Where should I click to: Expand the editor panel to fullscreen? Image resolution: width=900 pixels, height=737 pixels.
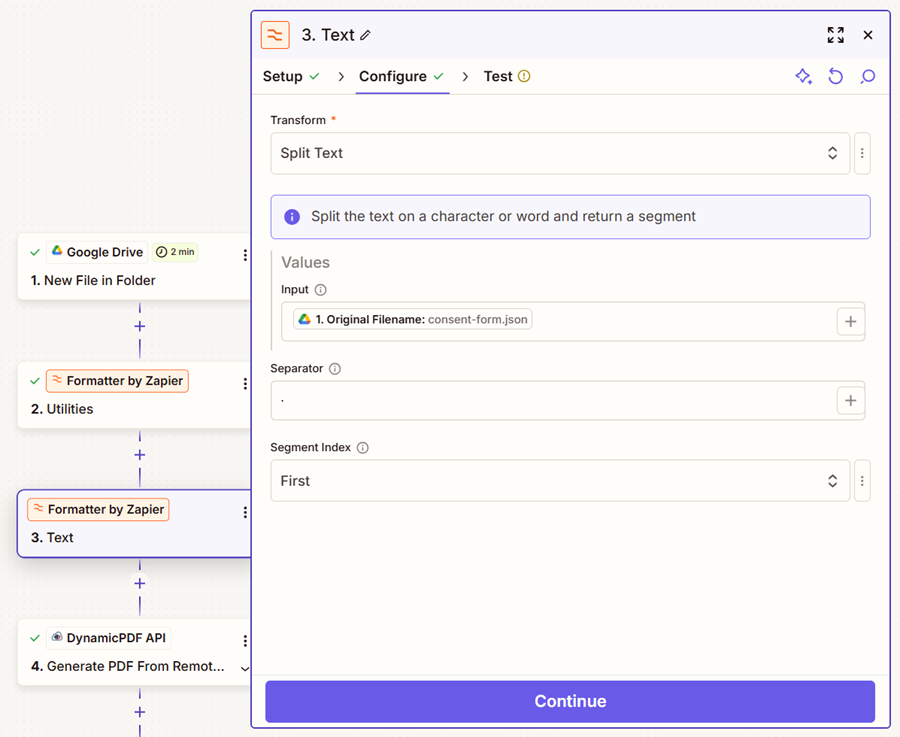(x=835, y=35)
